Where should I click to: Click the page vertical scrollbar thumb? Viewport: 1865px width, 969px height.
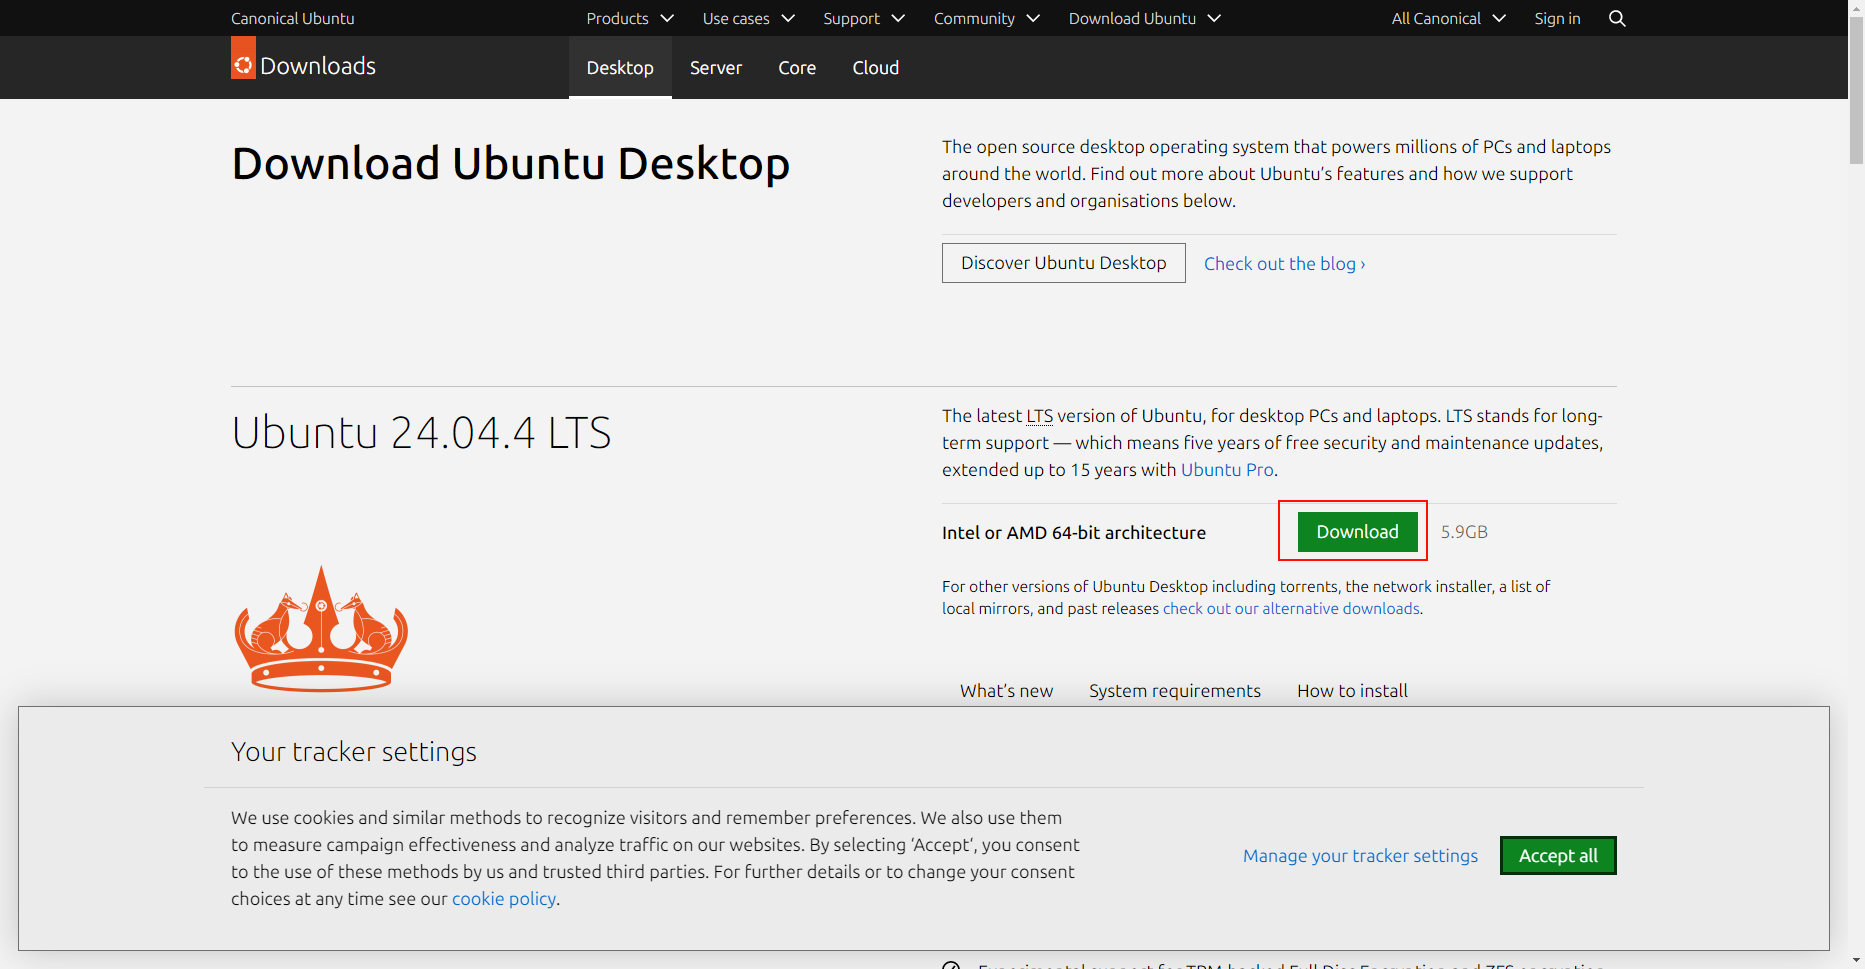[x=1856, y=90]
